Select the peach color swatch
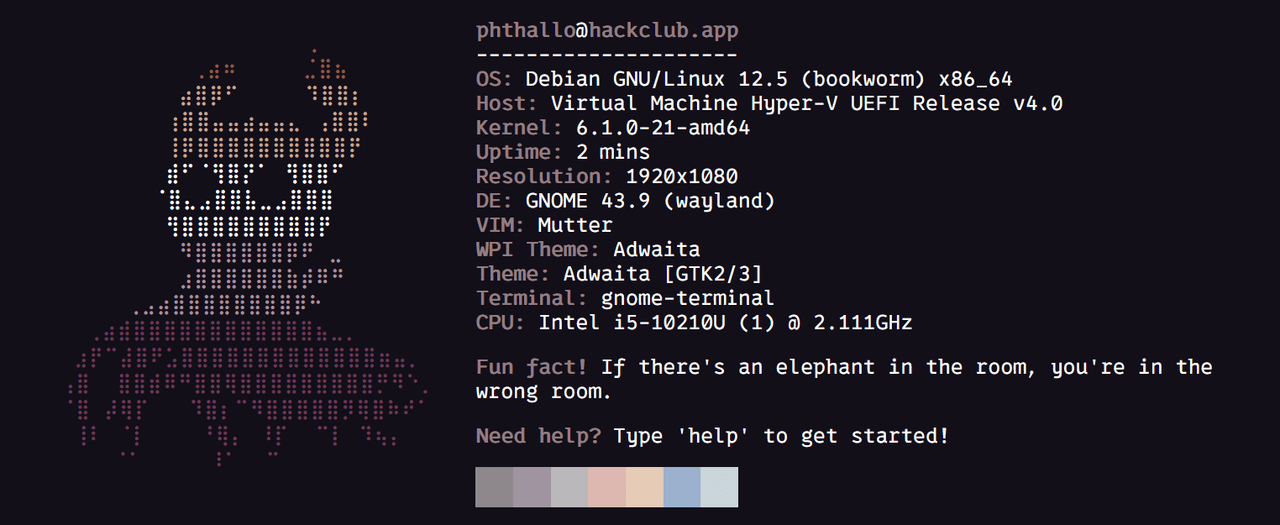Viewport: 1280px width, 525px height. tap(644, 487)
